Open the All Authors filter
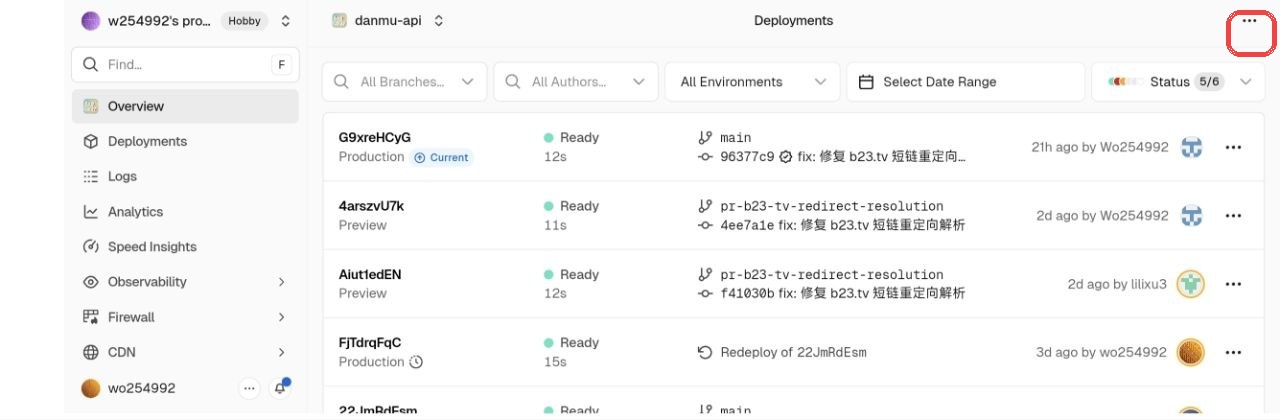1280x420 pixels. [x=576, y=82]
